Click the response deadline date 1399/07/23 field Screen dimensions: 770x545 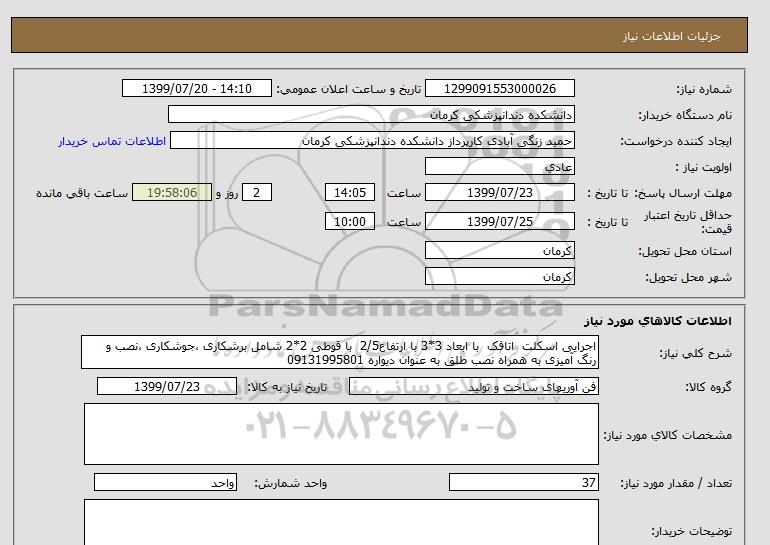click(x=499, y=192)
